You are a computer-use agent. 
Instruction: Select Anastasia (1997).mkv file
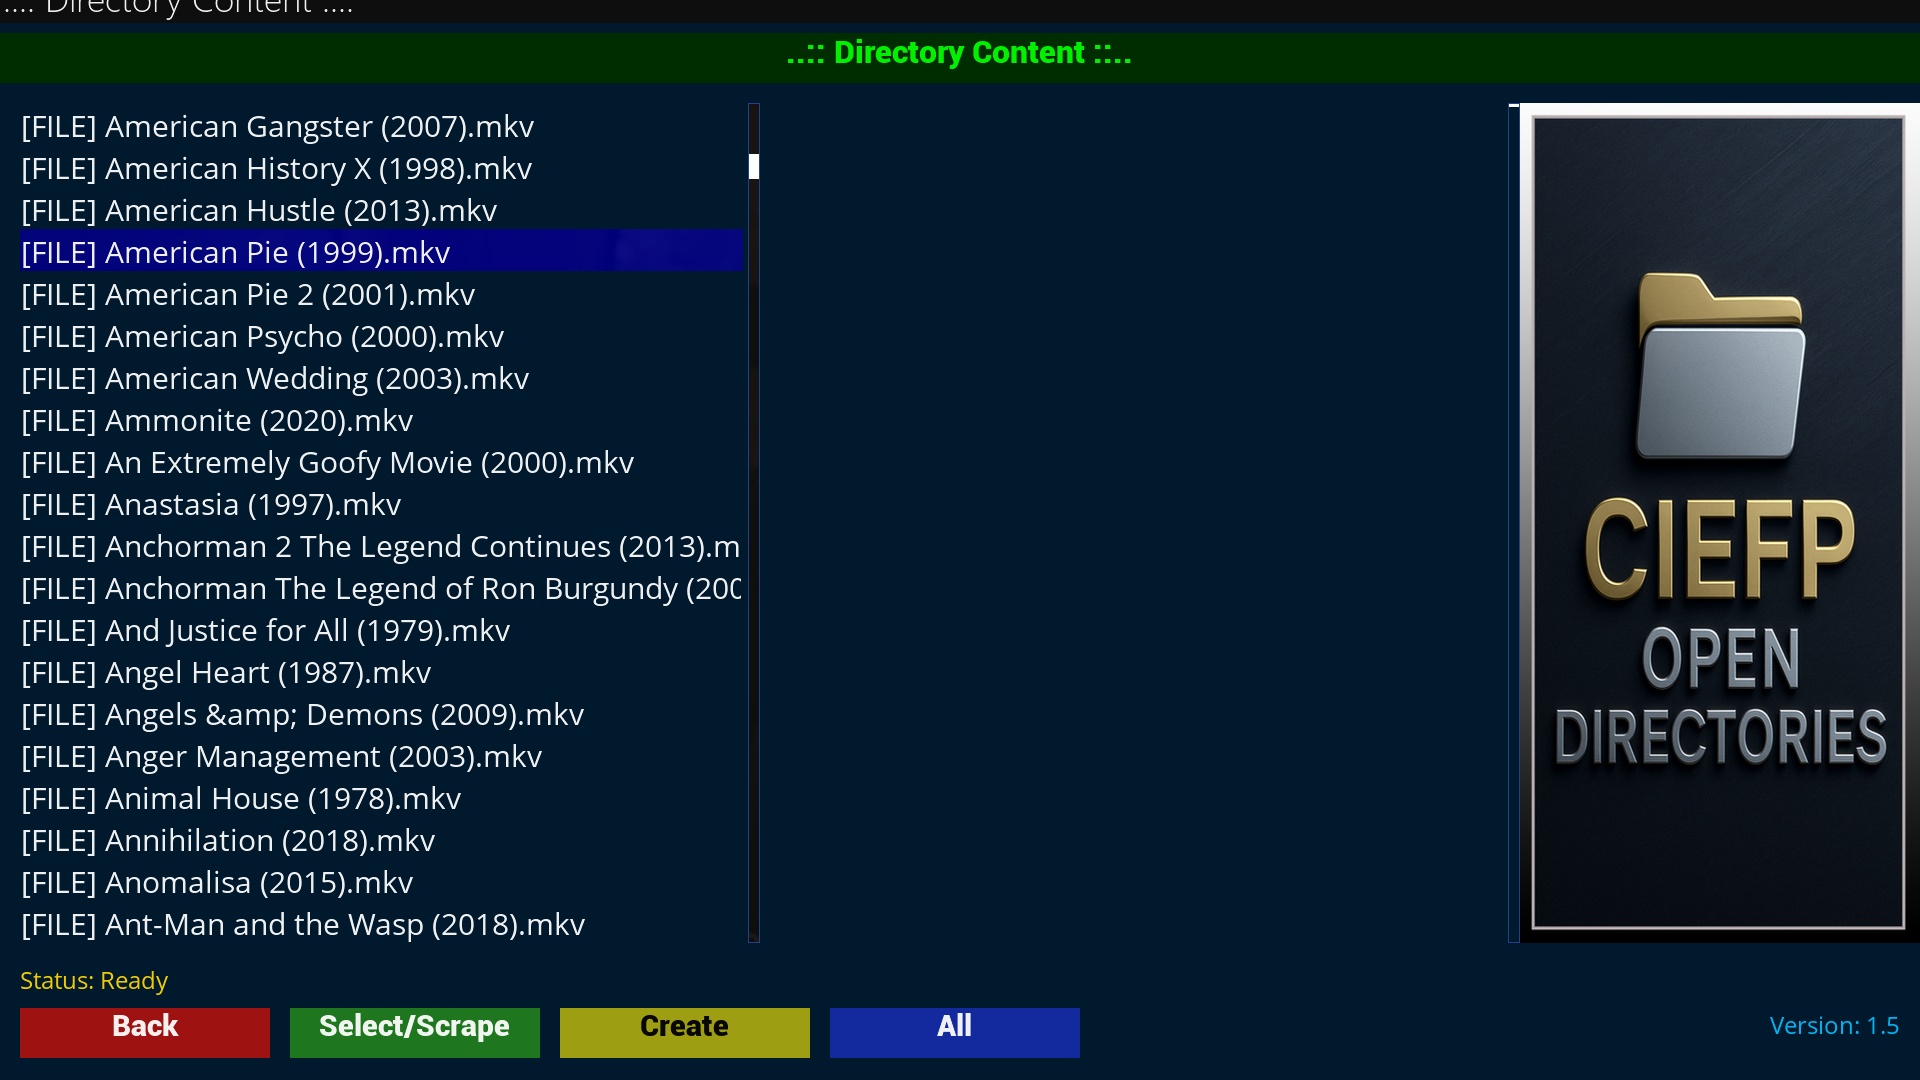[x=381, y=505]
